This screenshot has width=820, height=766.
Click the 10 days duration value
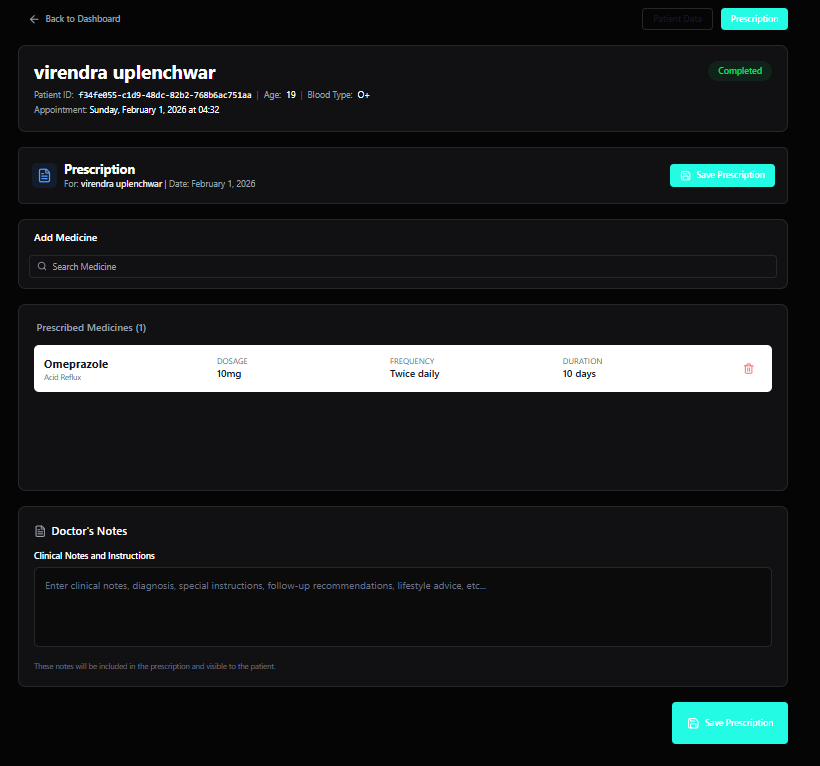[579, 374]
